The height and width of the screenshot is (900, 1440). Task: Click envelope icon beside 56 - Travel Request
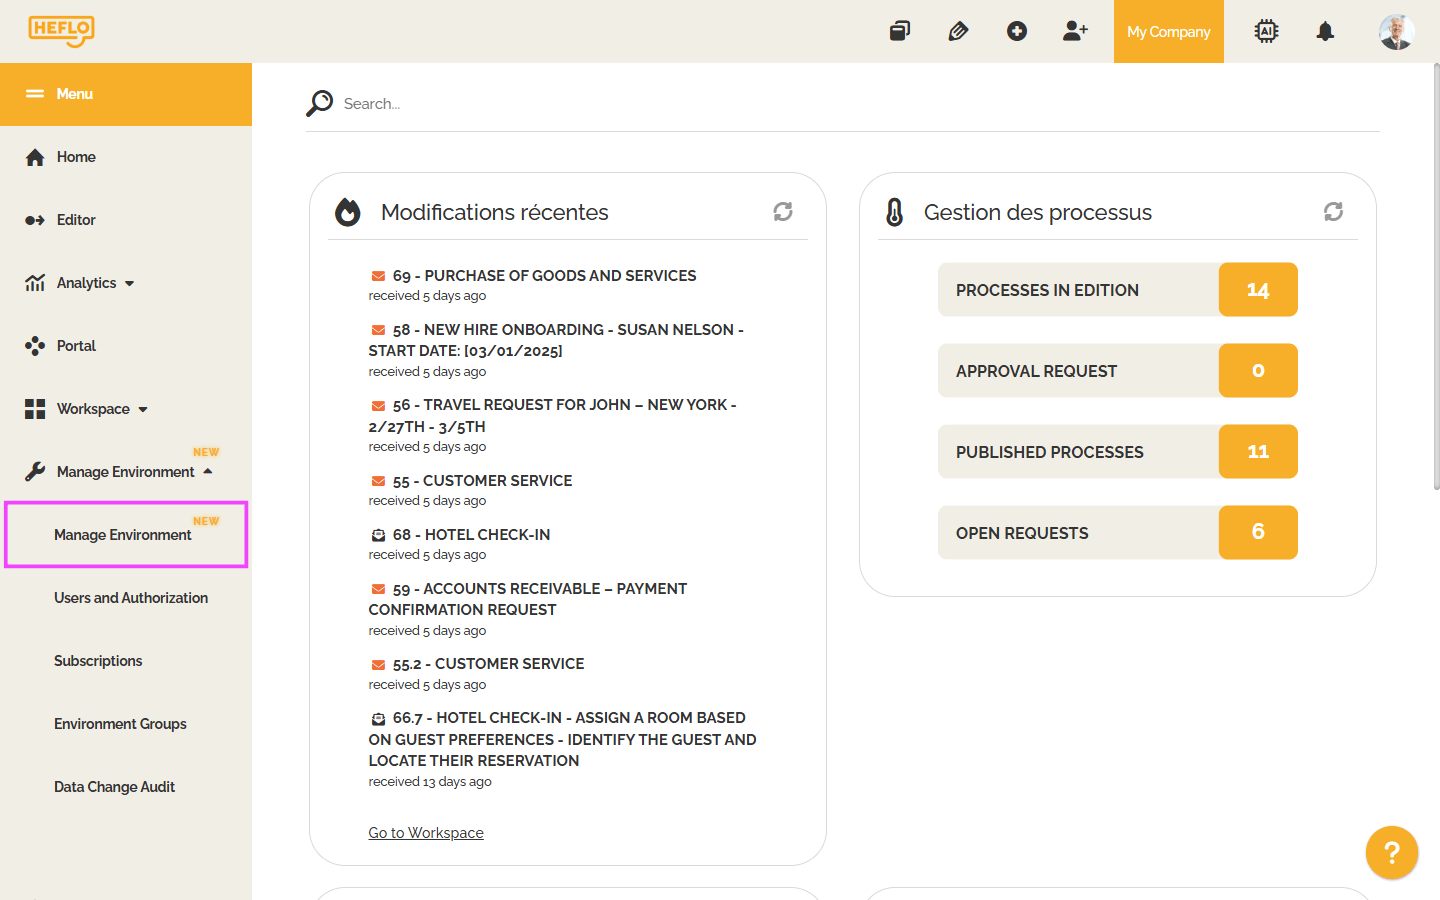tap(378, 405)
